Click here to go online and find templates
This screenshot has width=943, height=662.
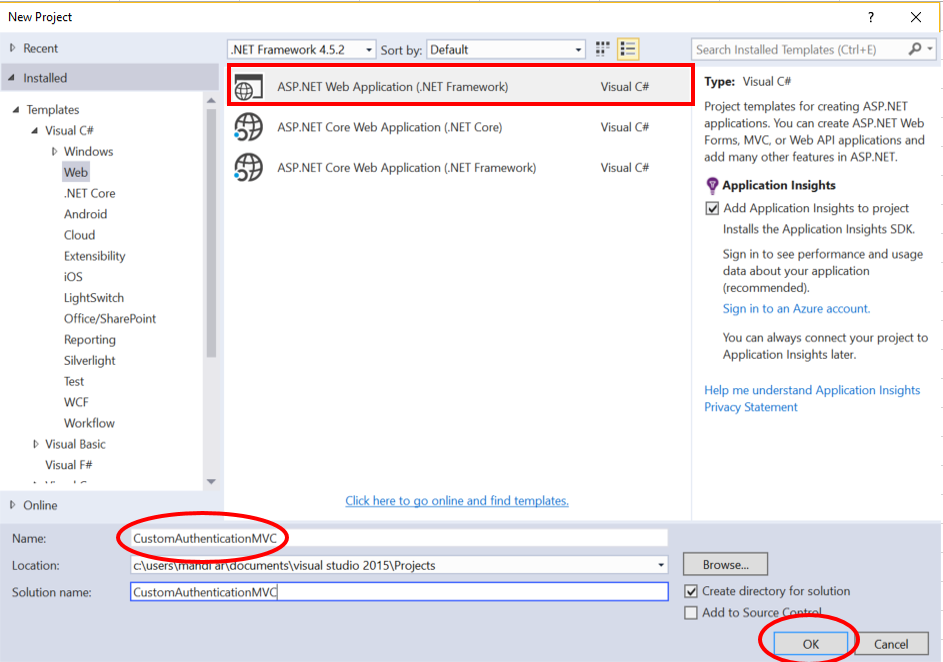pos(457,501)
